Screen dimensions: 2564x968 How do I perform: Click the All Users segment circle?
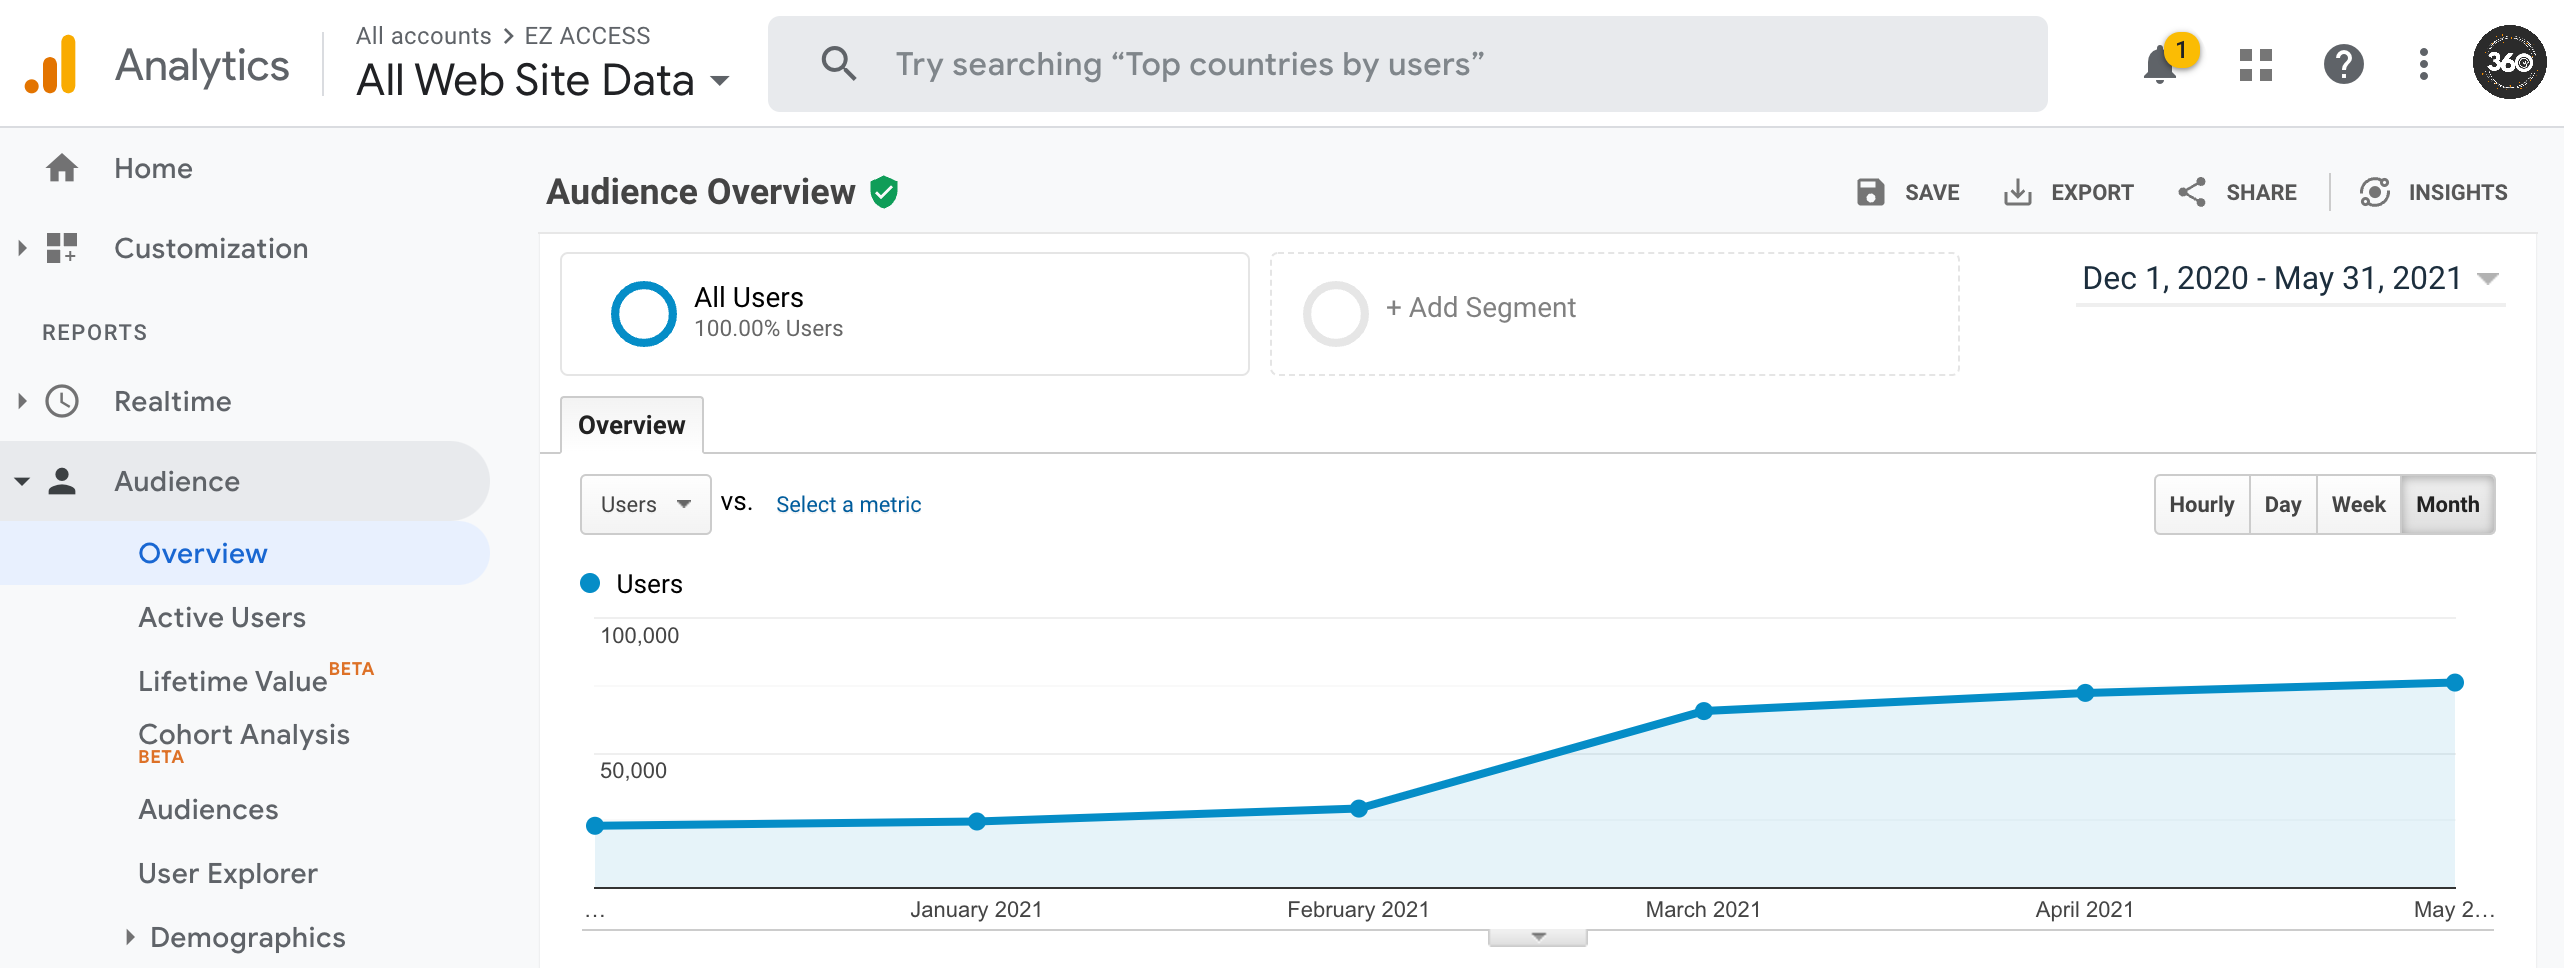pos(644,314)
